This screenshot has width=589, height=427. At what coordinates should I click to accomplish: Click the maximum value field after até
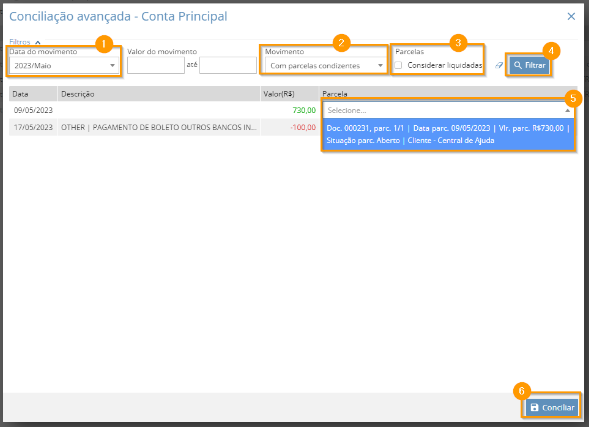click(x=228, y=65)
